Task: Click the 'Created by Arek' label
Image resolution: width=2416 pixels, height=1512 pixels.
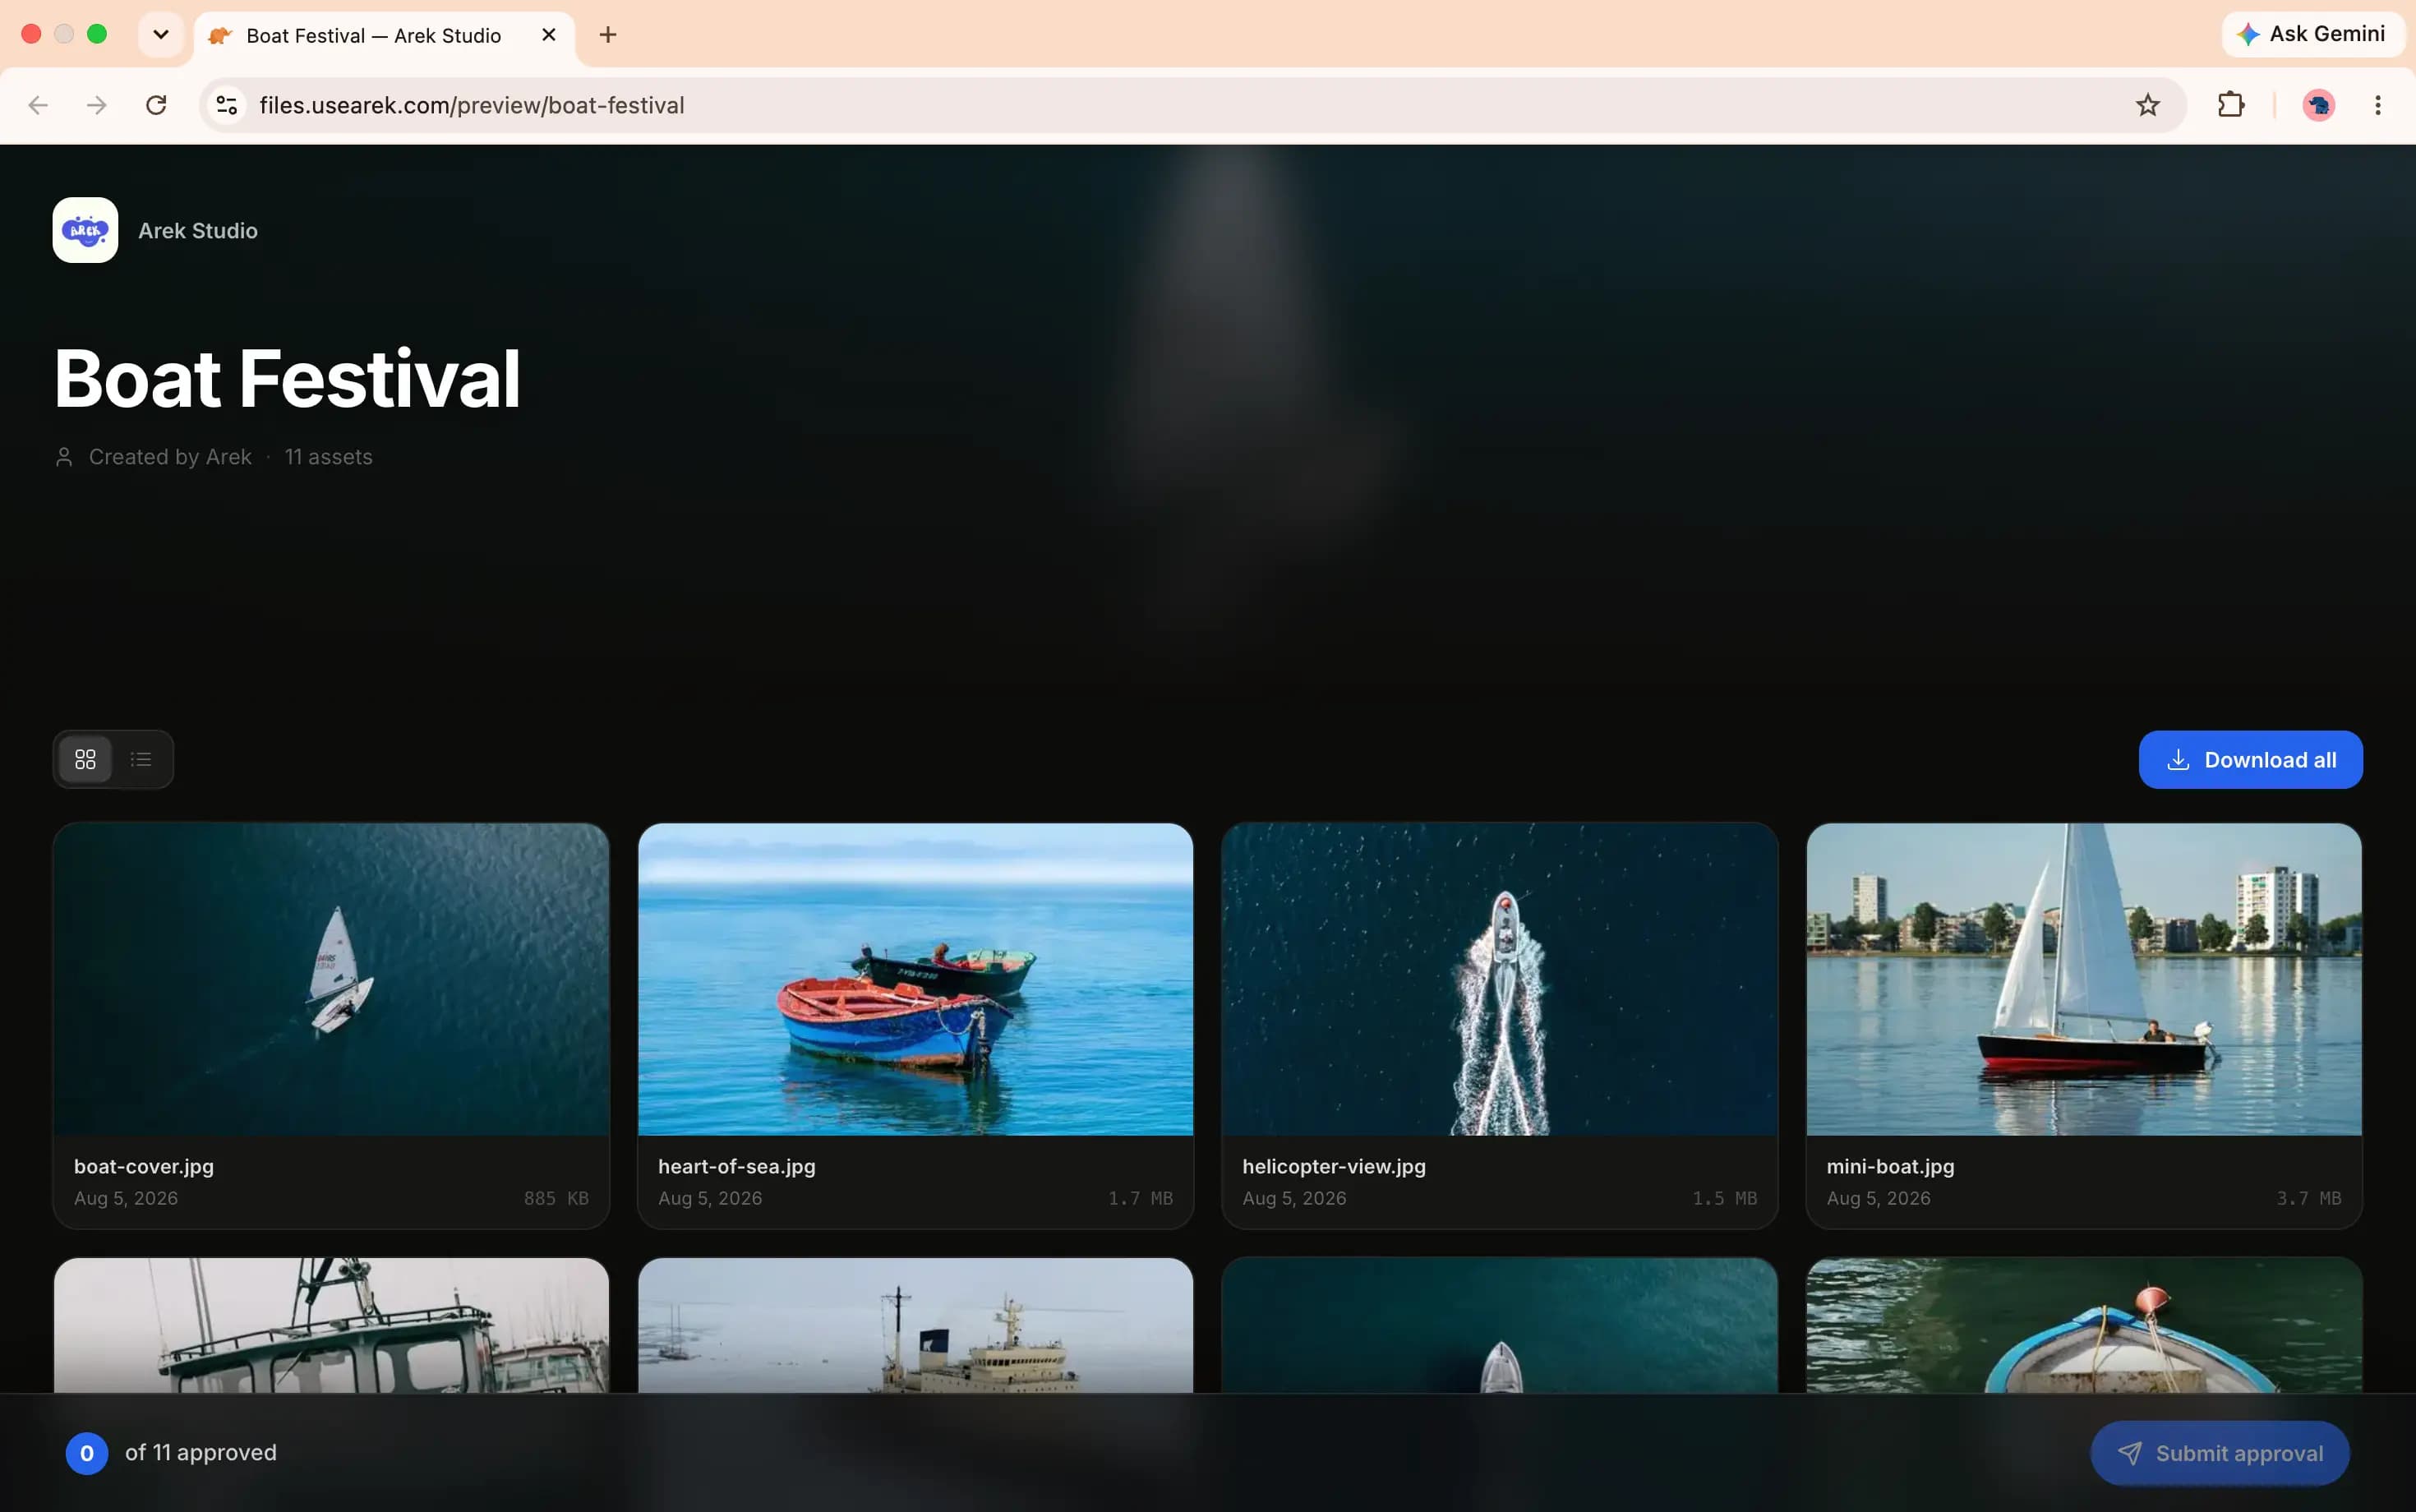Action: click(170, 457)
